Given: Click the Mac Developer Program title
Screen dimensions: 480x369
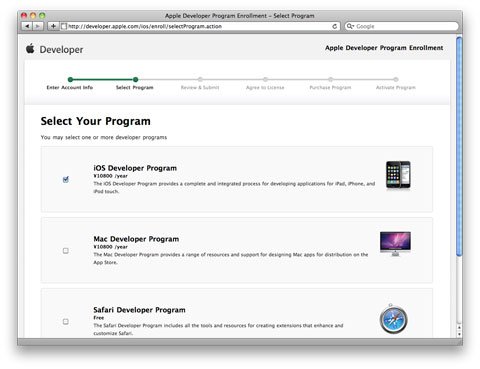Looking at the screenshot, I should (x=136, y=239).
